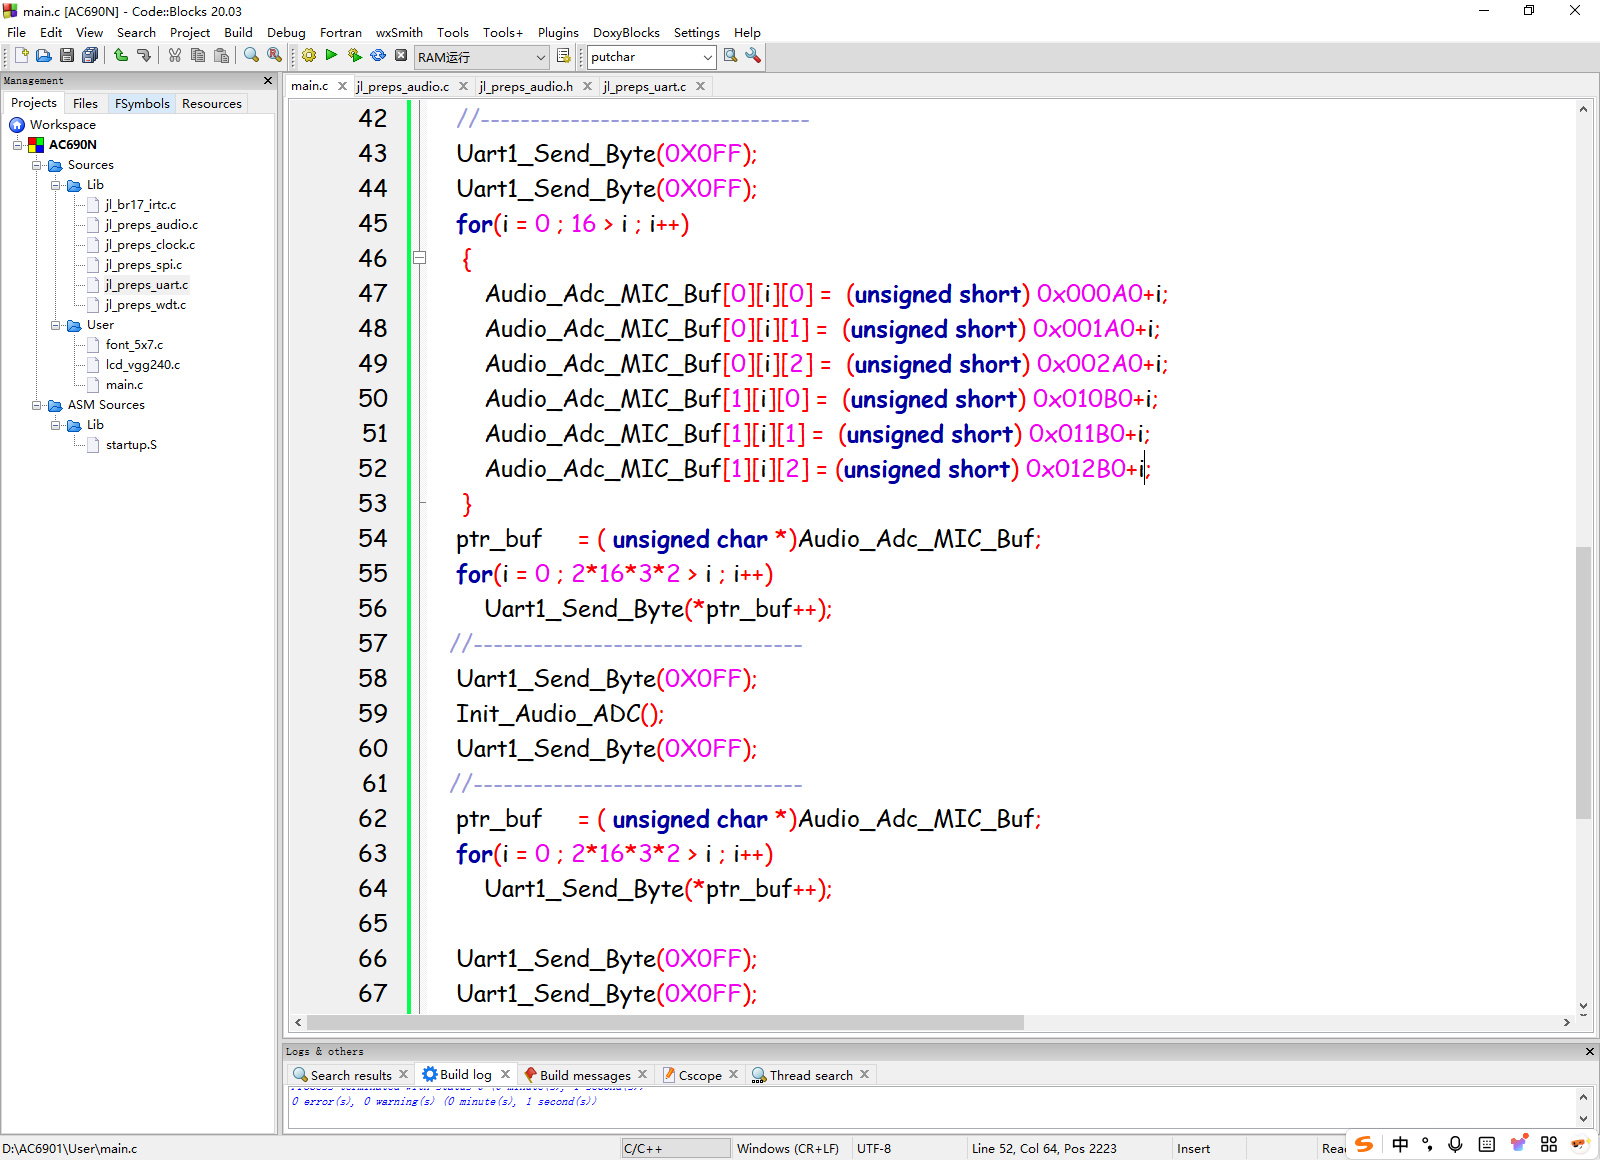Open the IME toolbox grid icon

pos(1549,1144)
